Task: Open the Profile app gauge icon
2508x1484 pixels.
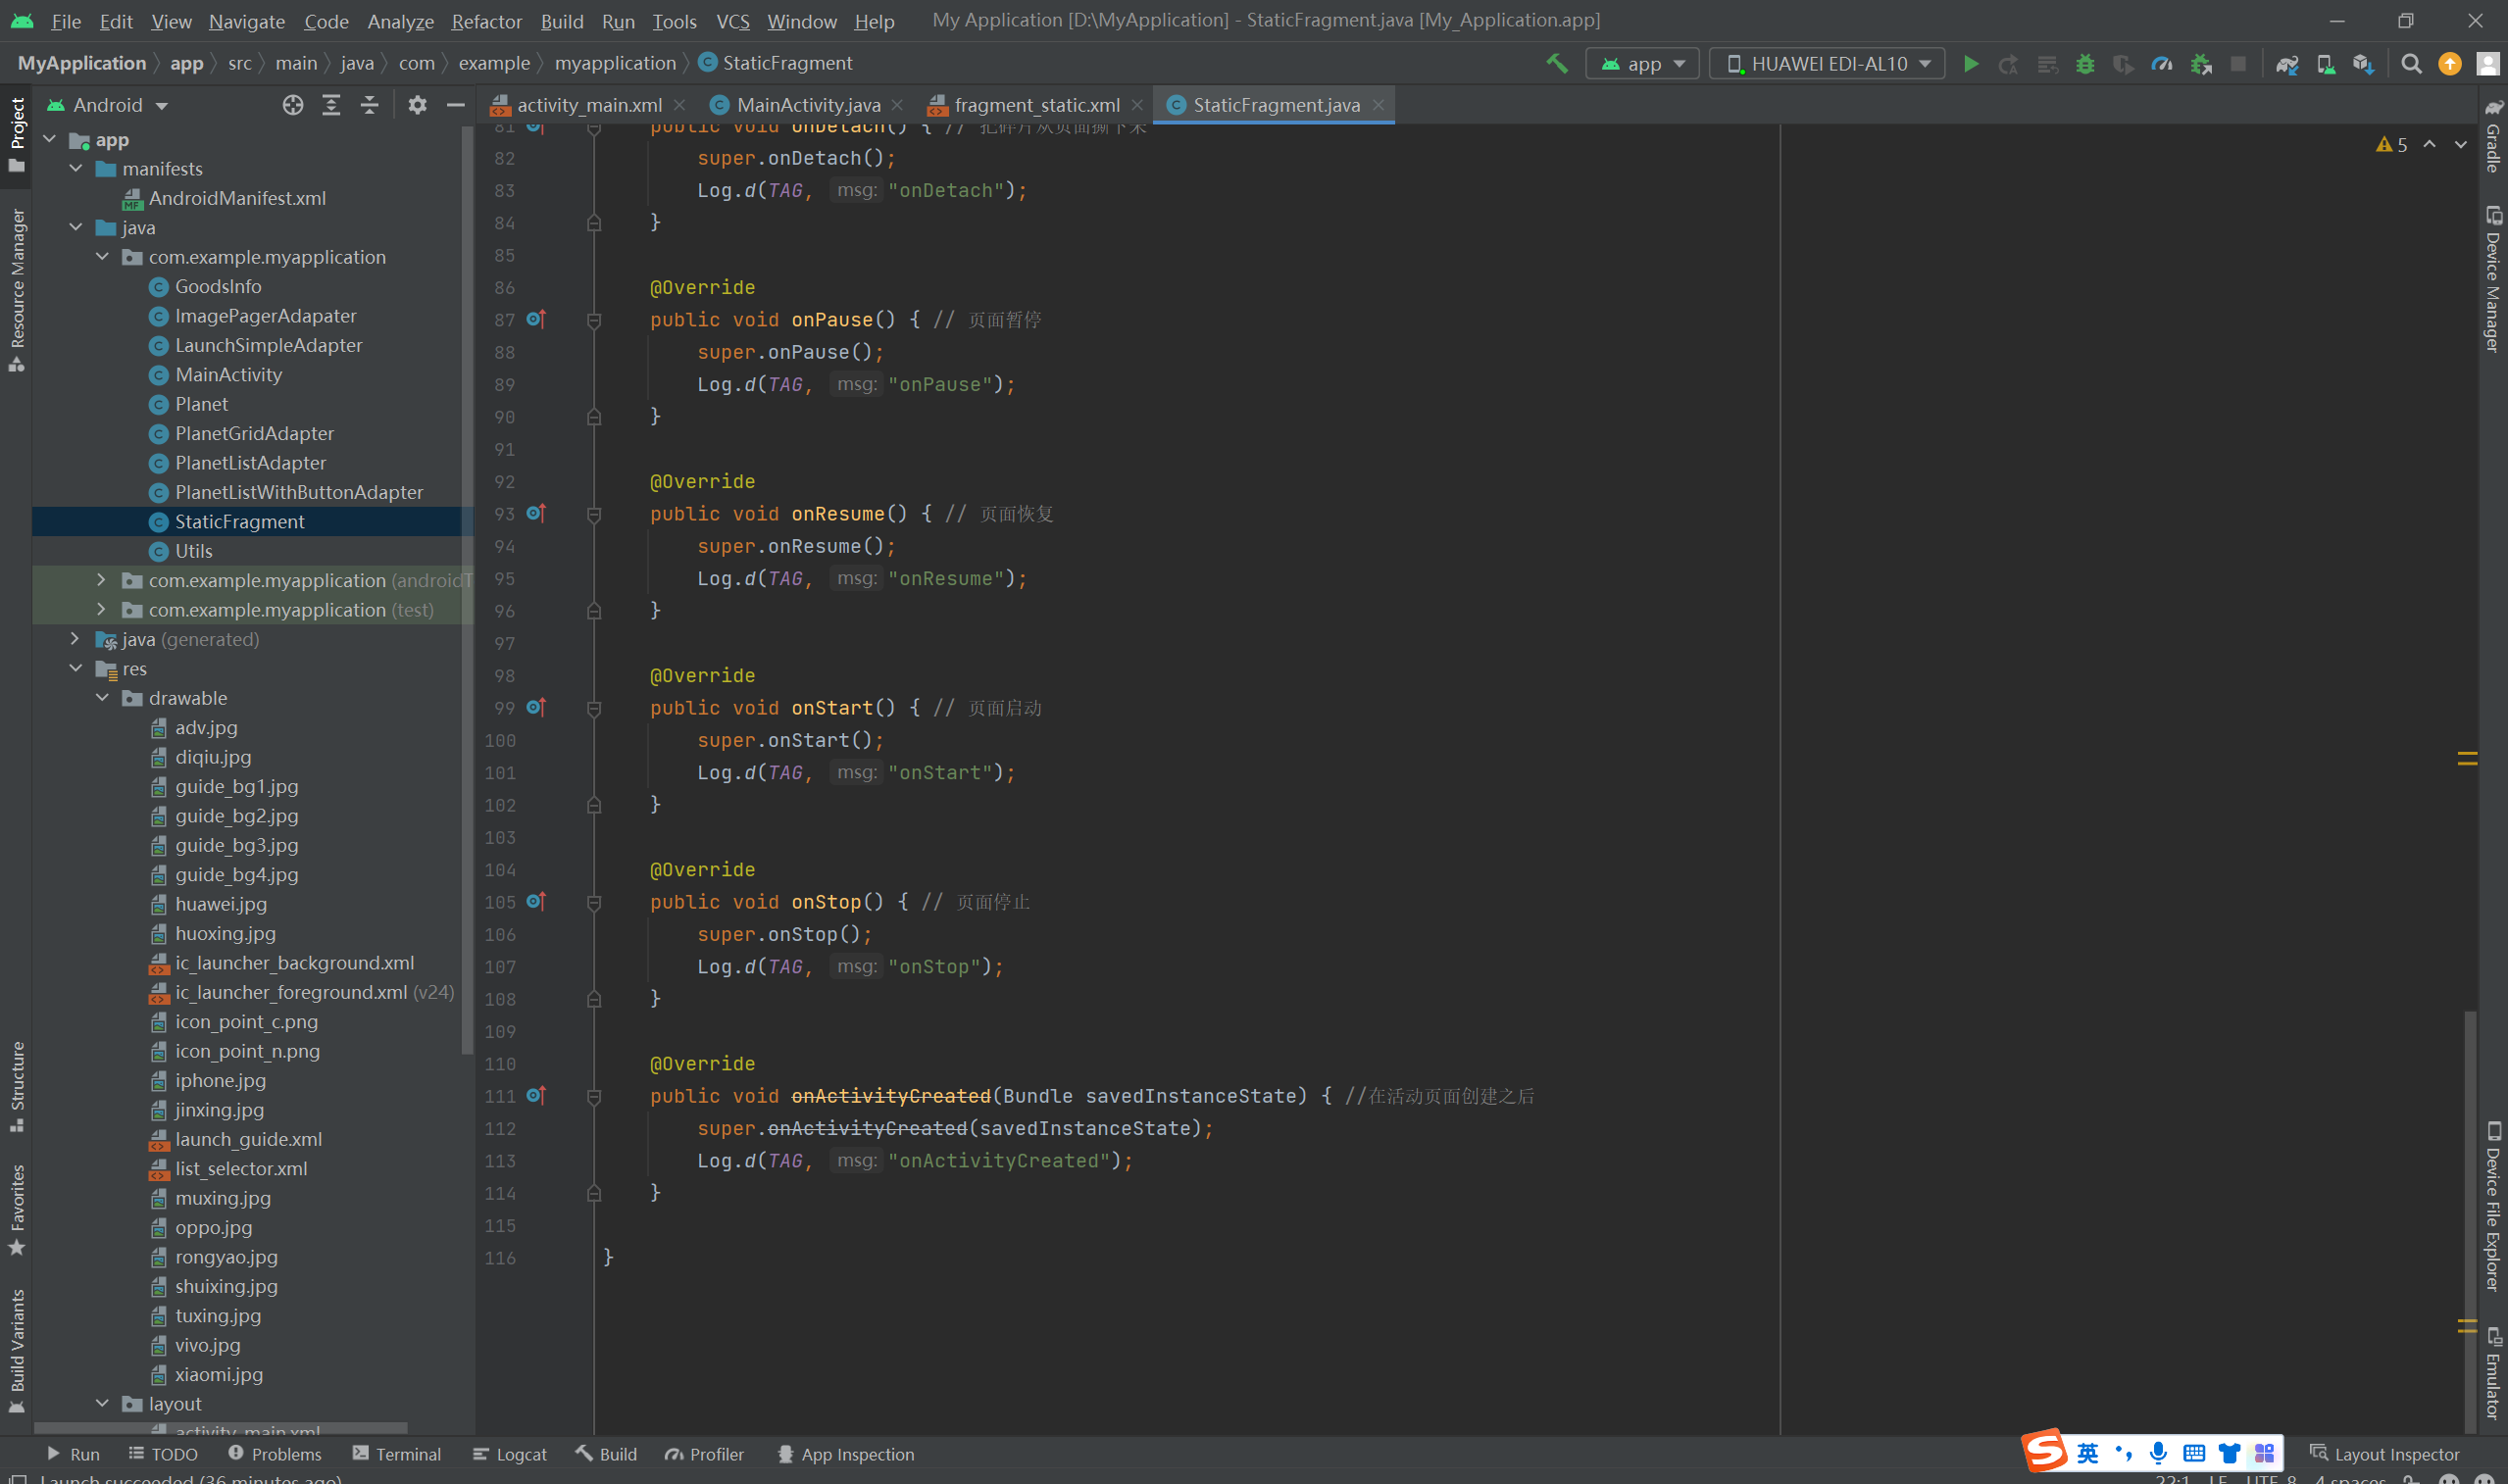Action: pos(2161,63)
